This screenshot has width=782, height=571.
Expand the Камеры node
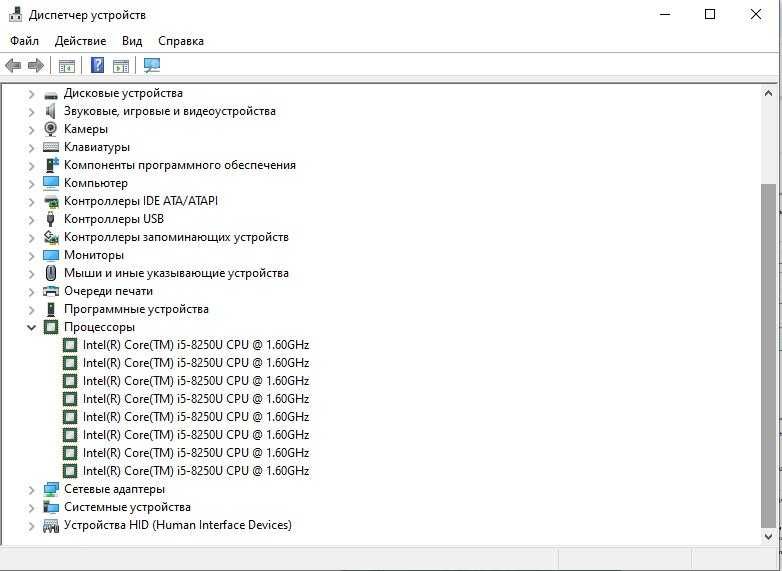point(31,130)
